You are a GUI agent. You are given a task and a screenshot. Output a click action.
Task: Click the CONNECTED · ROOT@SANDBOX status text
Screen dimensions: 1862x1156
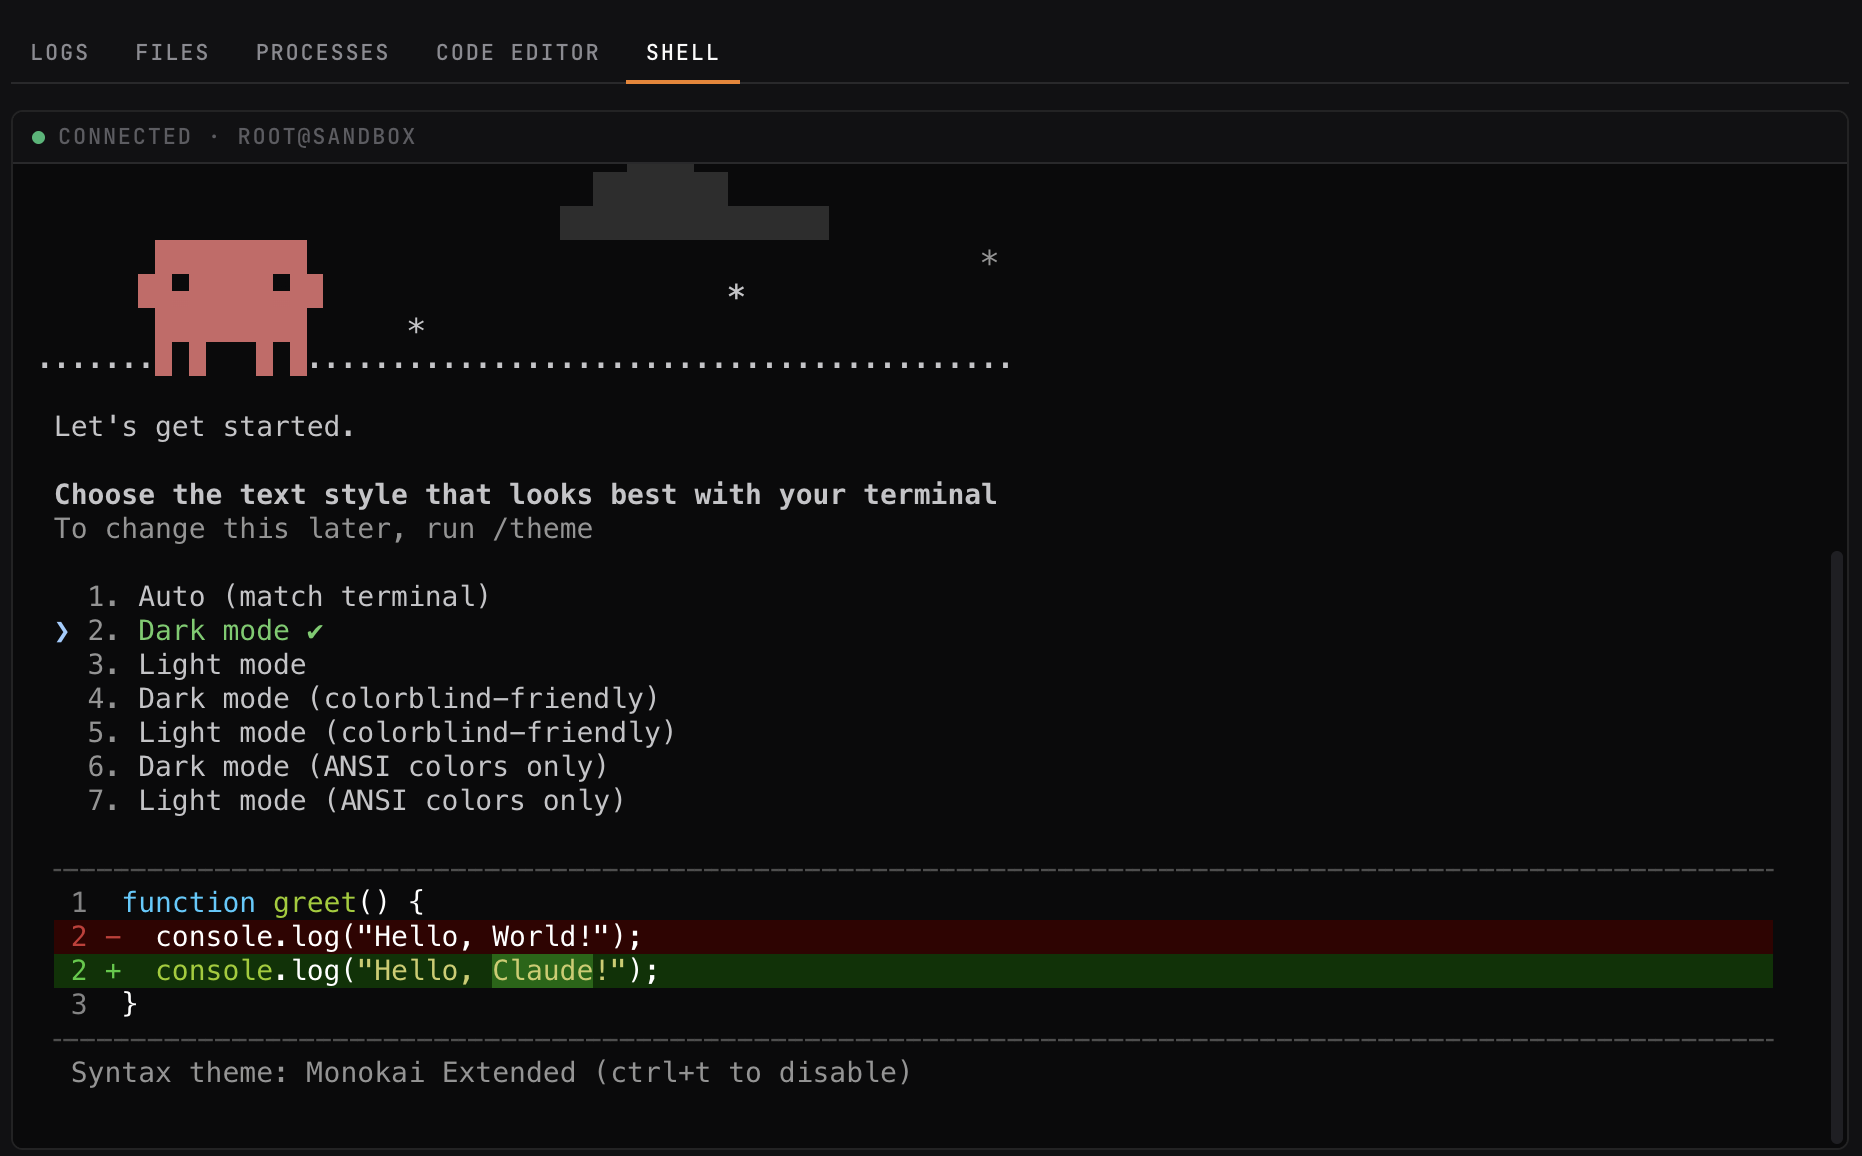pyautogui.click(x=237, y=137)
